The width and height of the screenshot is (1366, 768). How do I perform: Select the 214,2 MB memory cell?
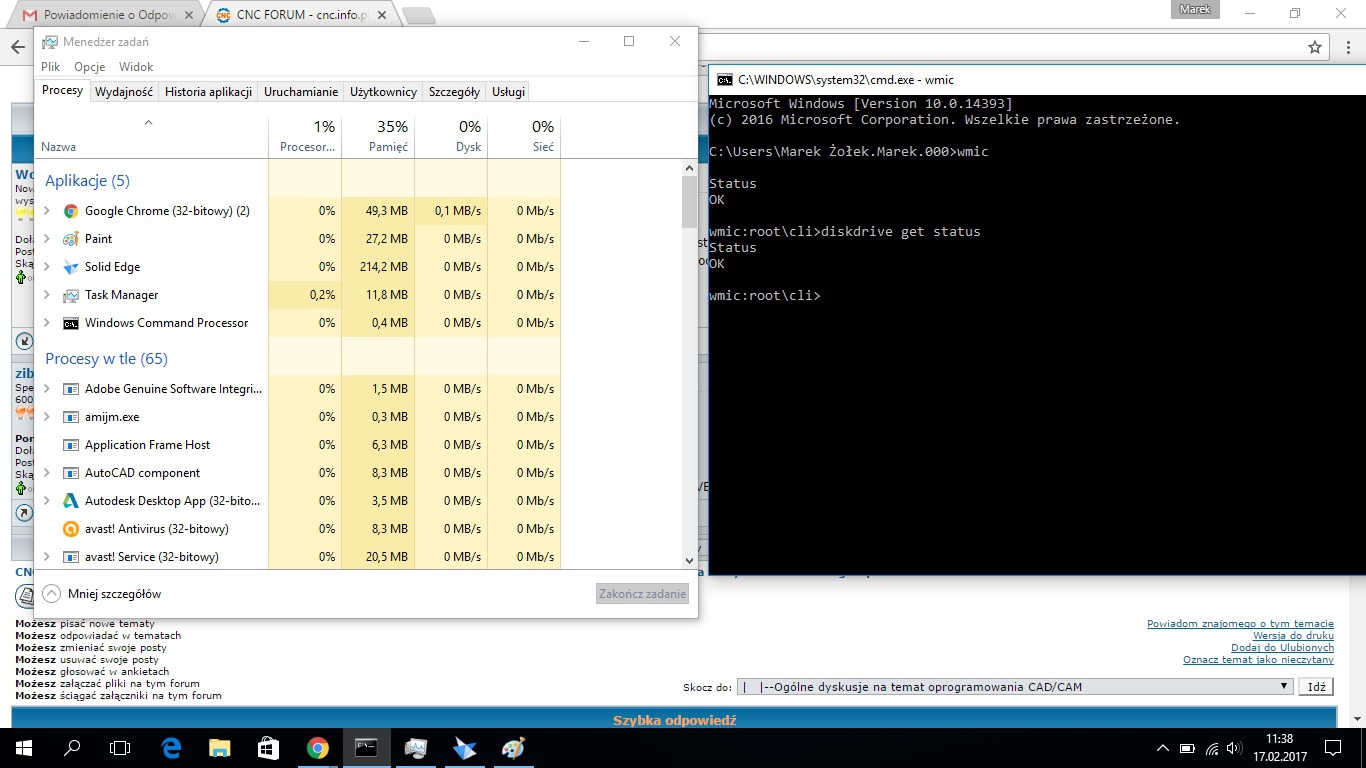[x=378, y=267]
